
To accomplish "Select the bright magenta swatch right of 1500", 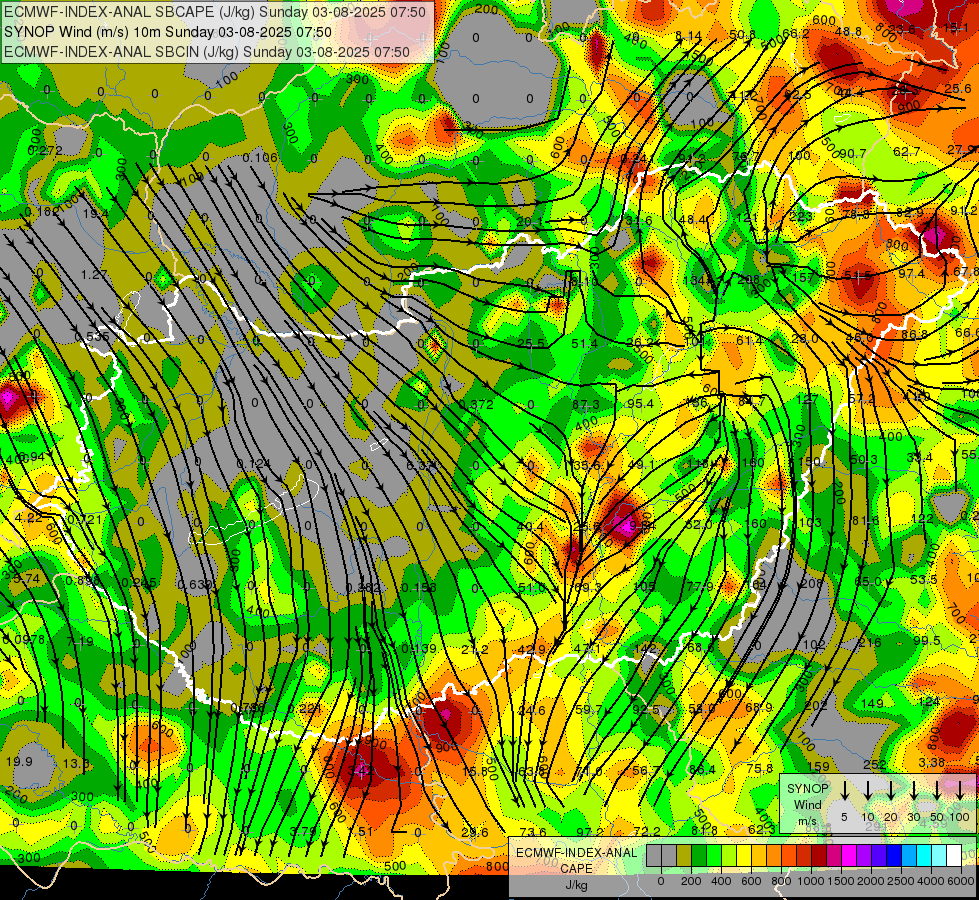I will coord(849,856).
